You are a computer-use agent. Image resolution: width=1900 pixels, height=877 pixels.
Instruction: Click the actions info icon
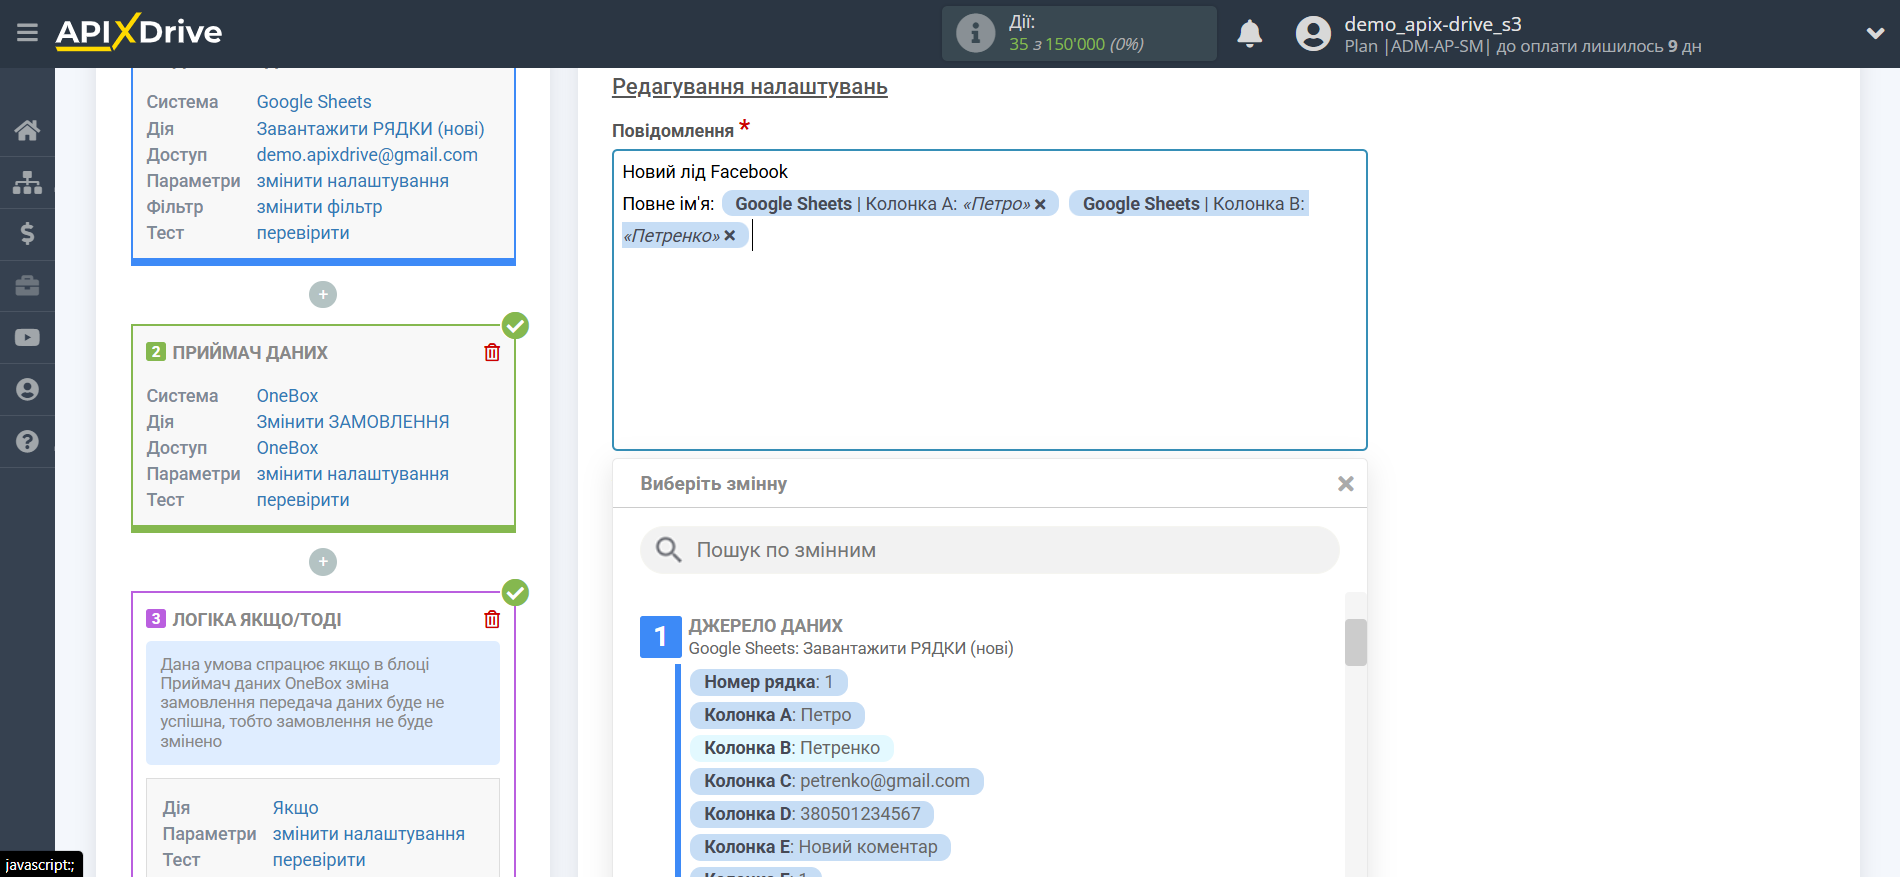pyautogui.click(x=975, y=33)
